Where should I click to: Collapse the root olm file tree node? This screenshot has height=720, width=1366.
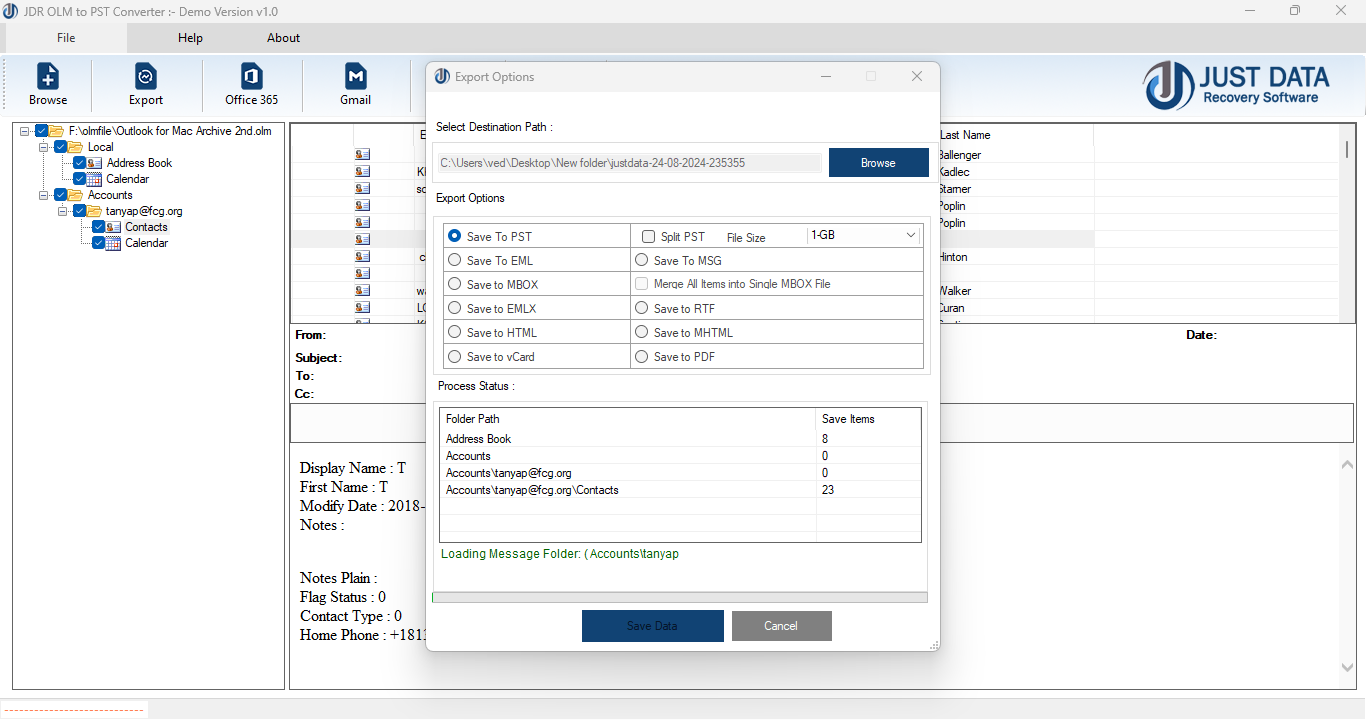25,131
